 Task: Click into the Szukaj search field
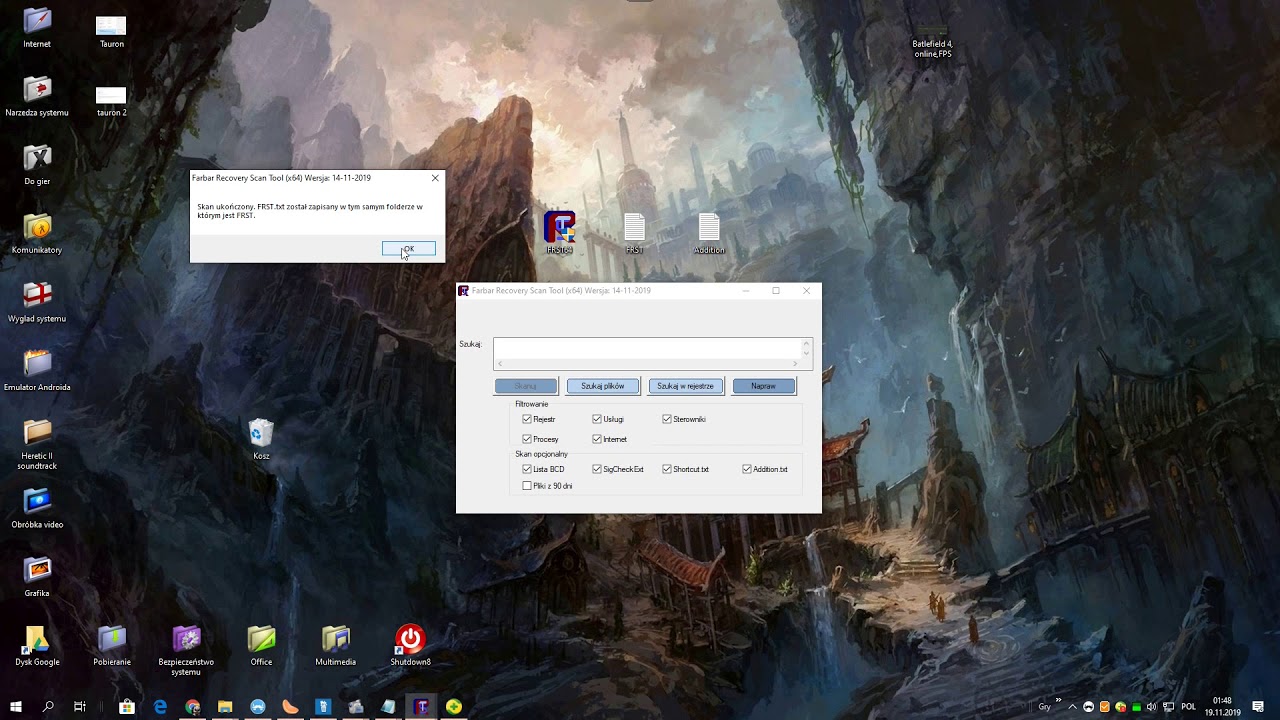tap(647, 348)
